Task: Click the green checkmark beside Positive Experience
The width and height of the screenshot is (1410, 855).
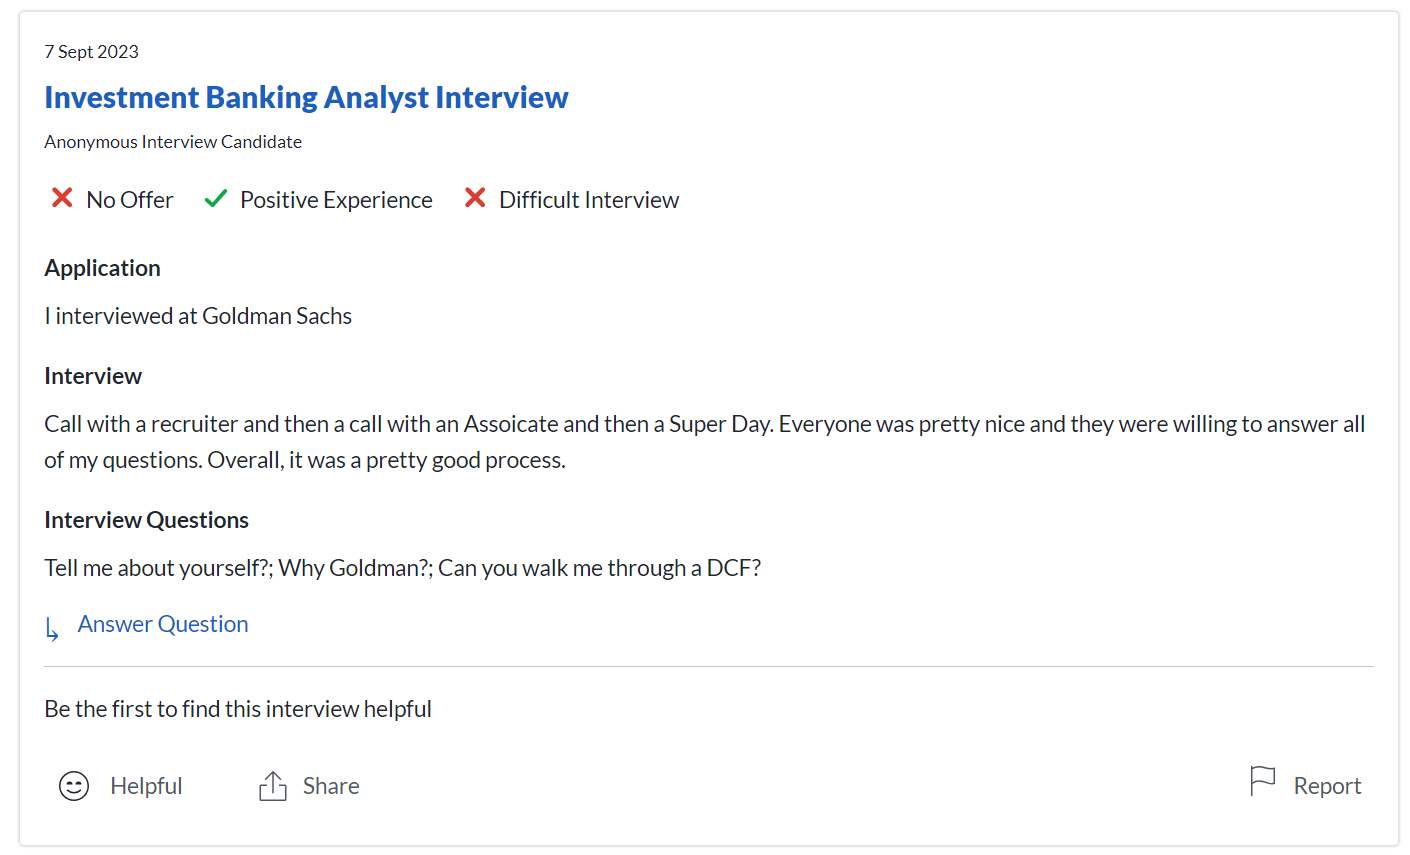Action: tap(214, 198)
